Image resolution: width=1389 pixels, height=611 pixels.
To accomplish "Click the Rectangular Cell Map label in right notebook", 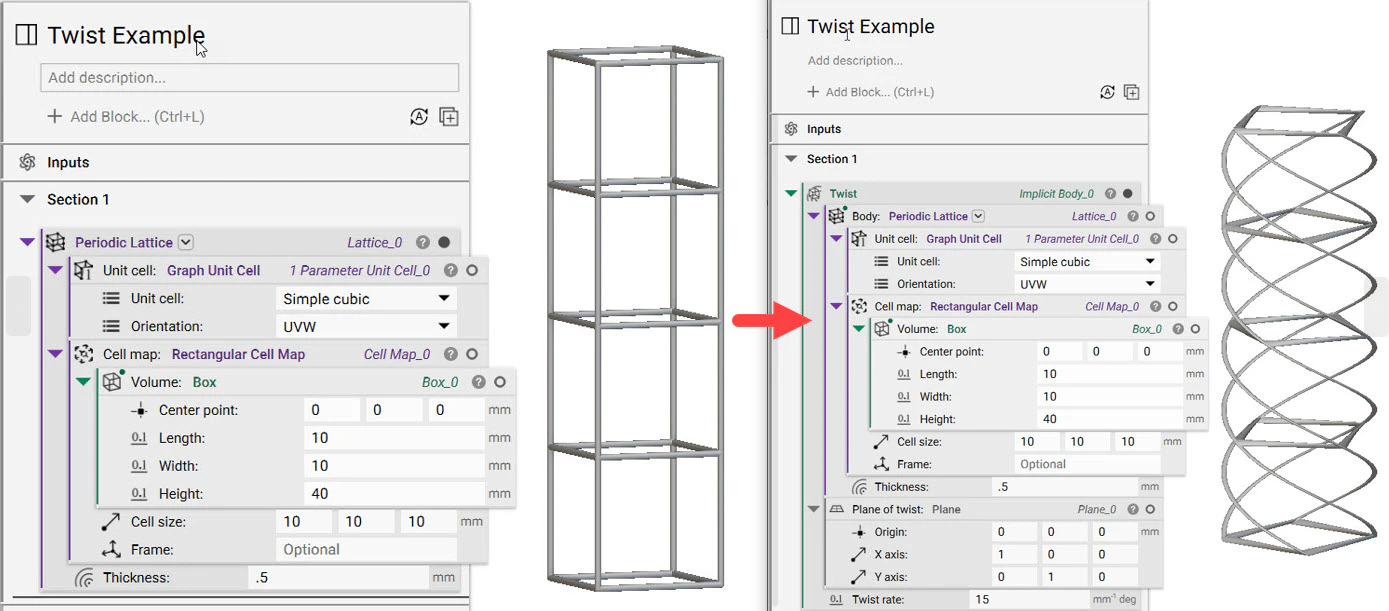I will 984,307.
